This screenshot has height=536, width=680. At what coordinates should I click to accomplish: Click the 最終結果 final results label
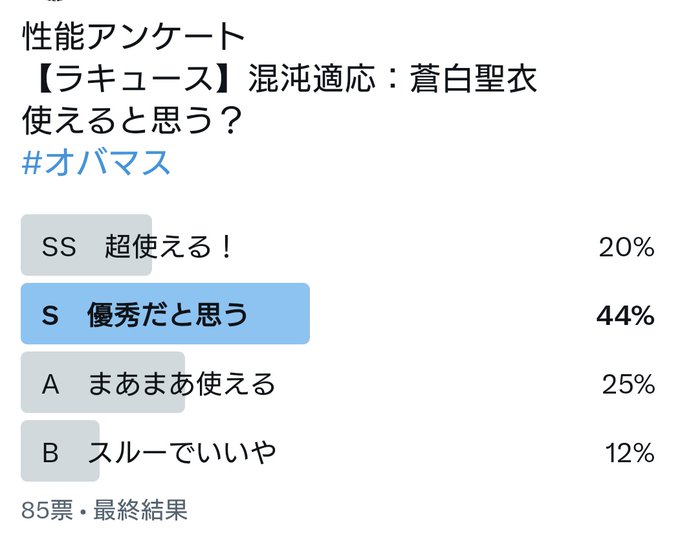coord(140,510)
